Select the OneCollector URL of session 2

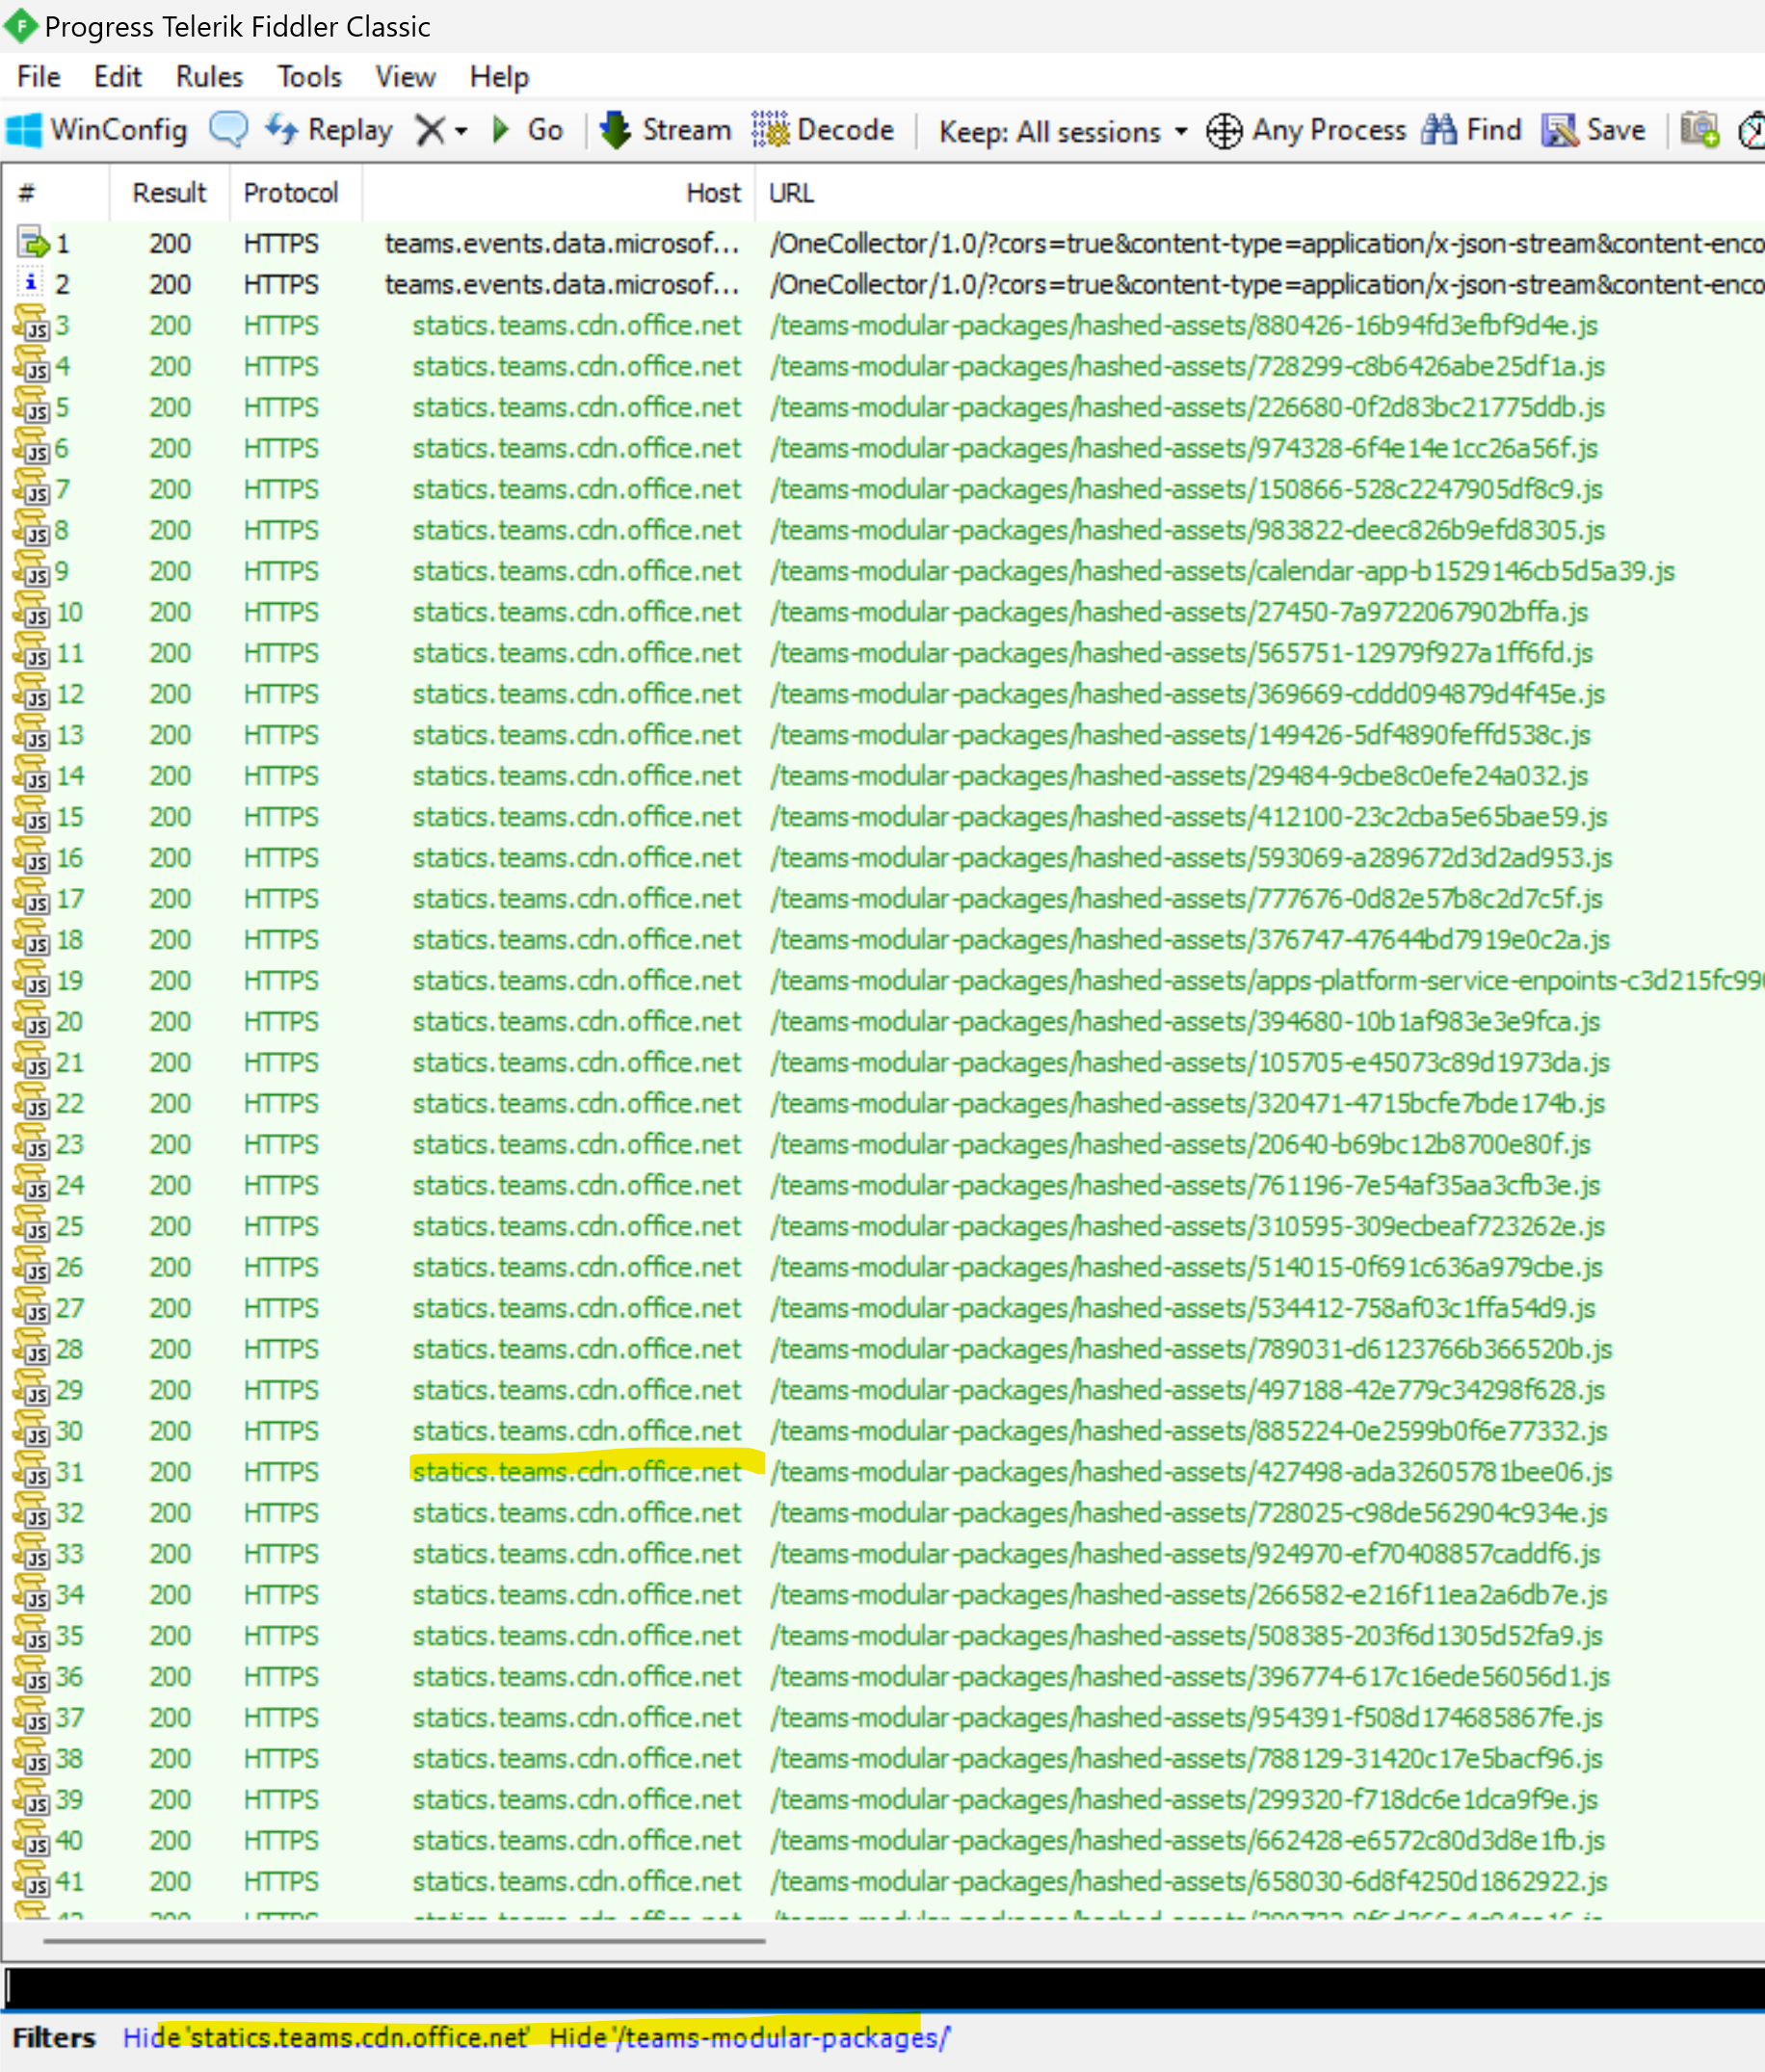click(x=1266, y=284)
